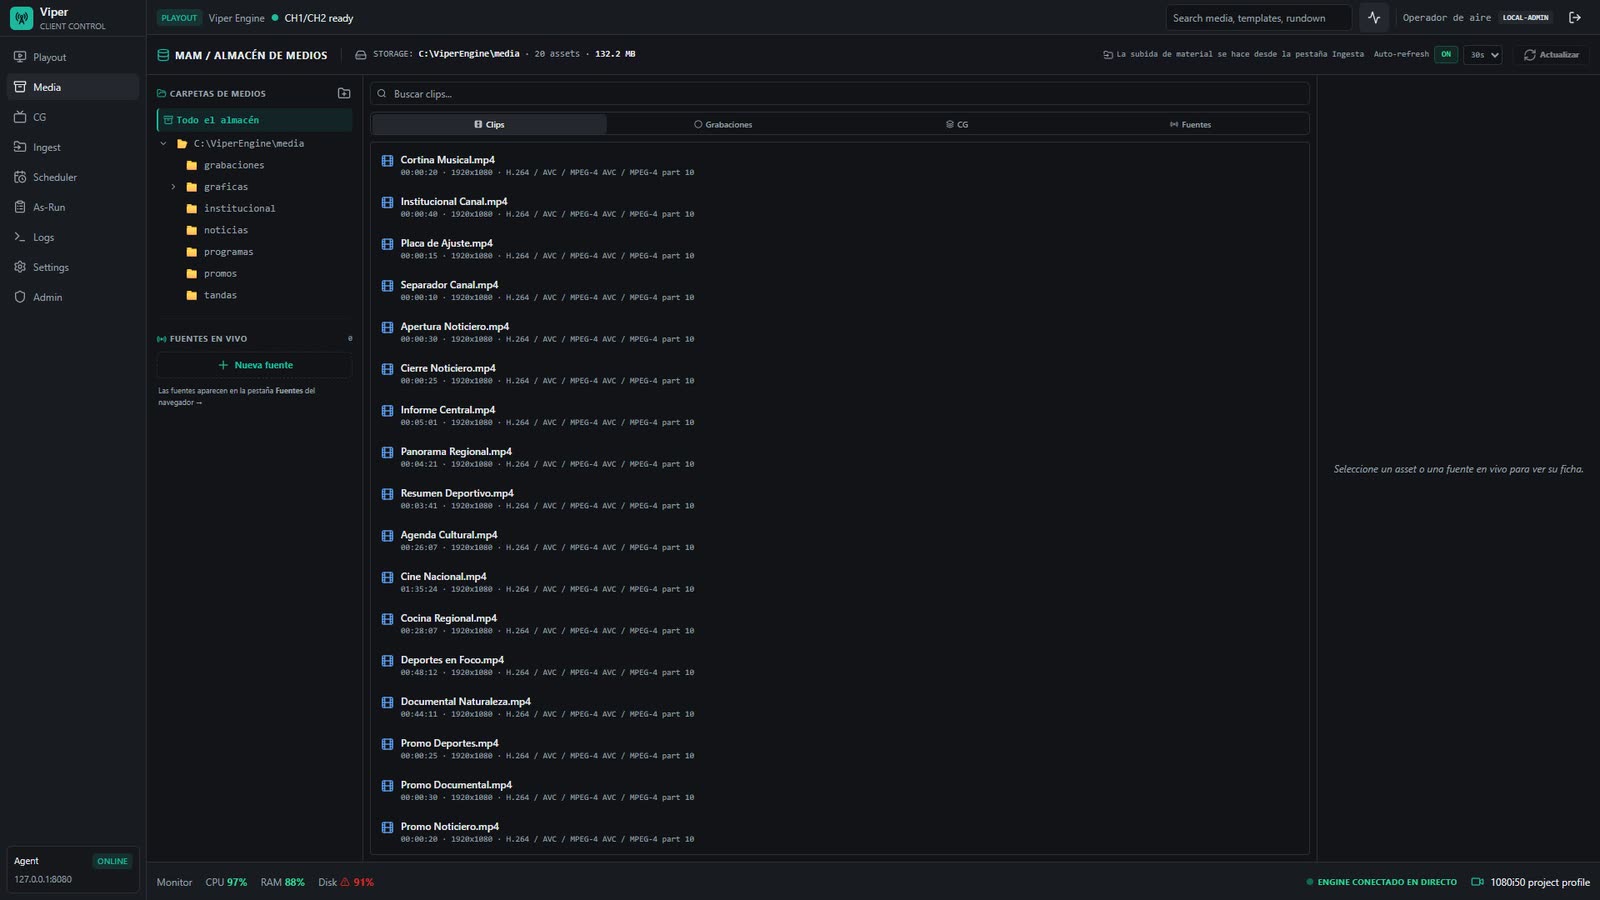The width and height of the screenshot is (1600, 900).
Task: Open the CG section in the sidebar
Action: [73, 117]
